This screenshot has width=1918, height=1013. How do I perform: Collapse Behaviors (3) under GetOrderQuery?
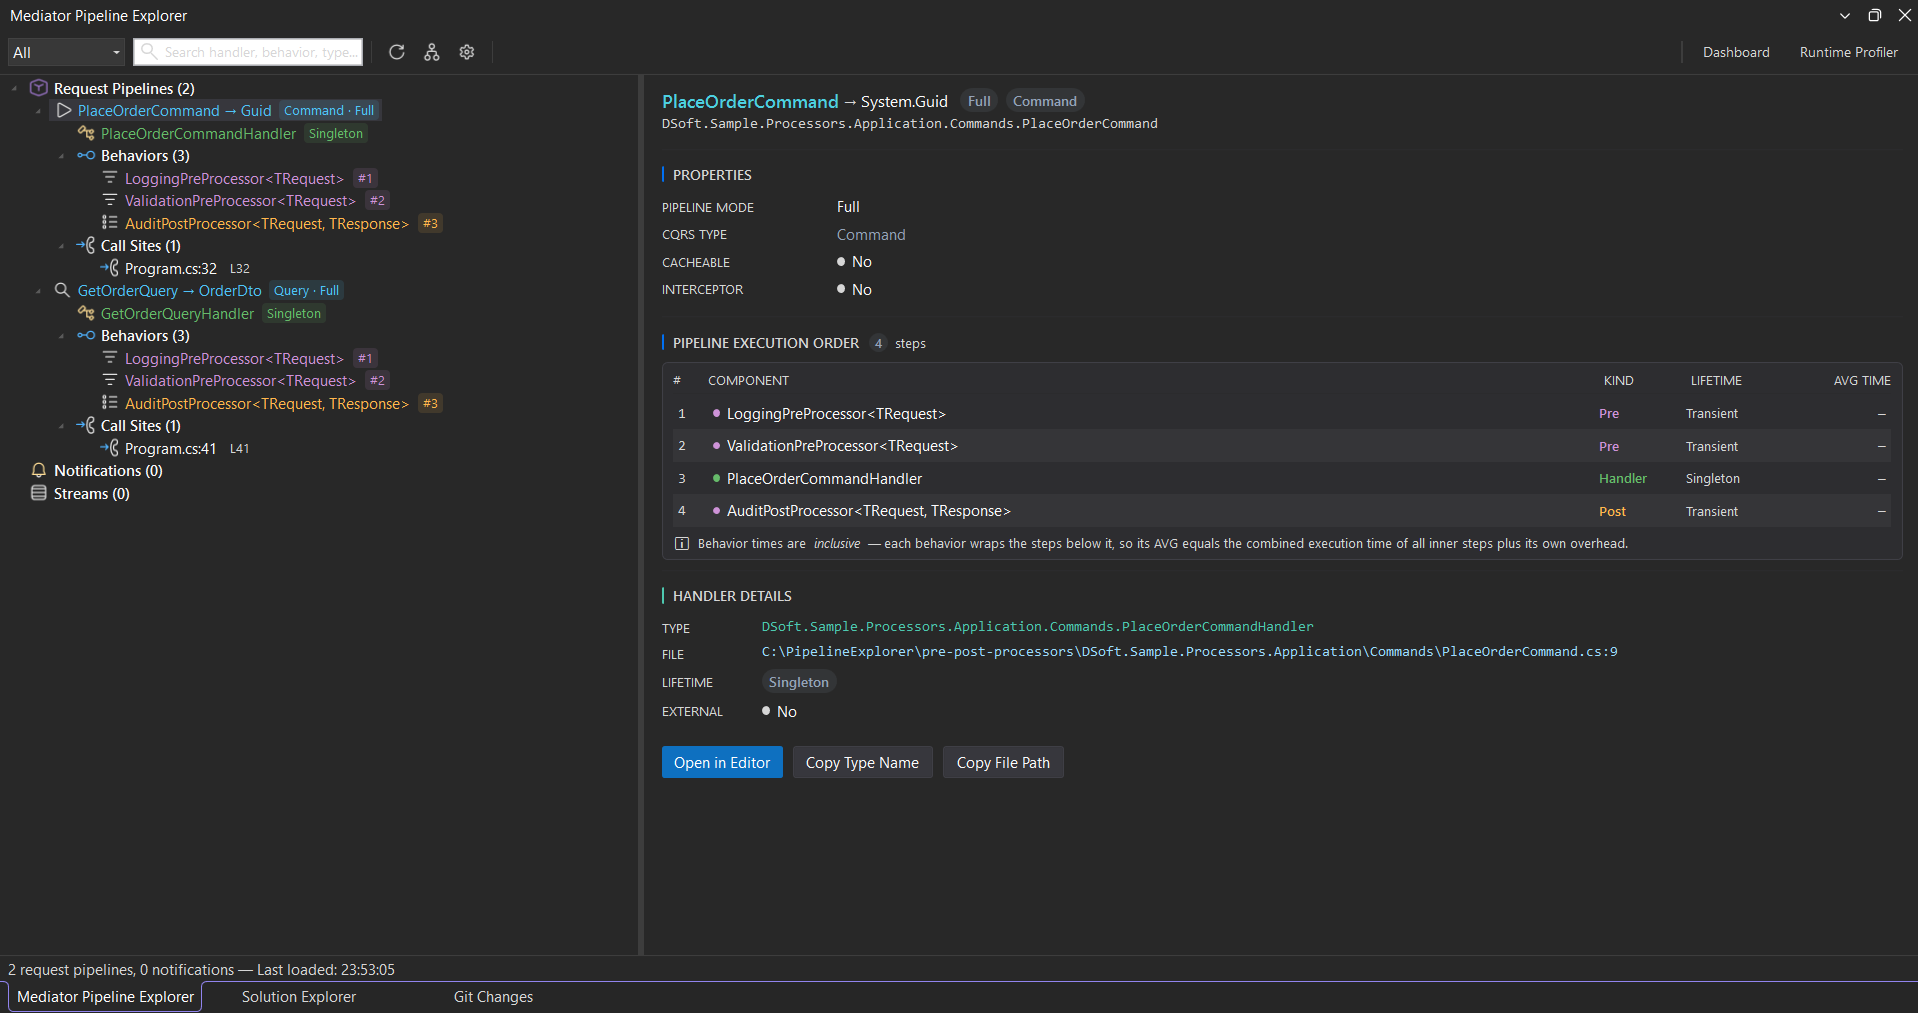(62, 336)
